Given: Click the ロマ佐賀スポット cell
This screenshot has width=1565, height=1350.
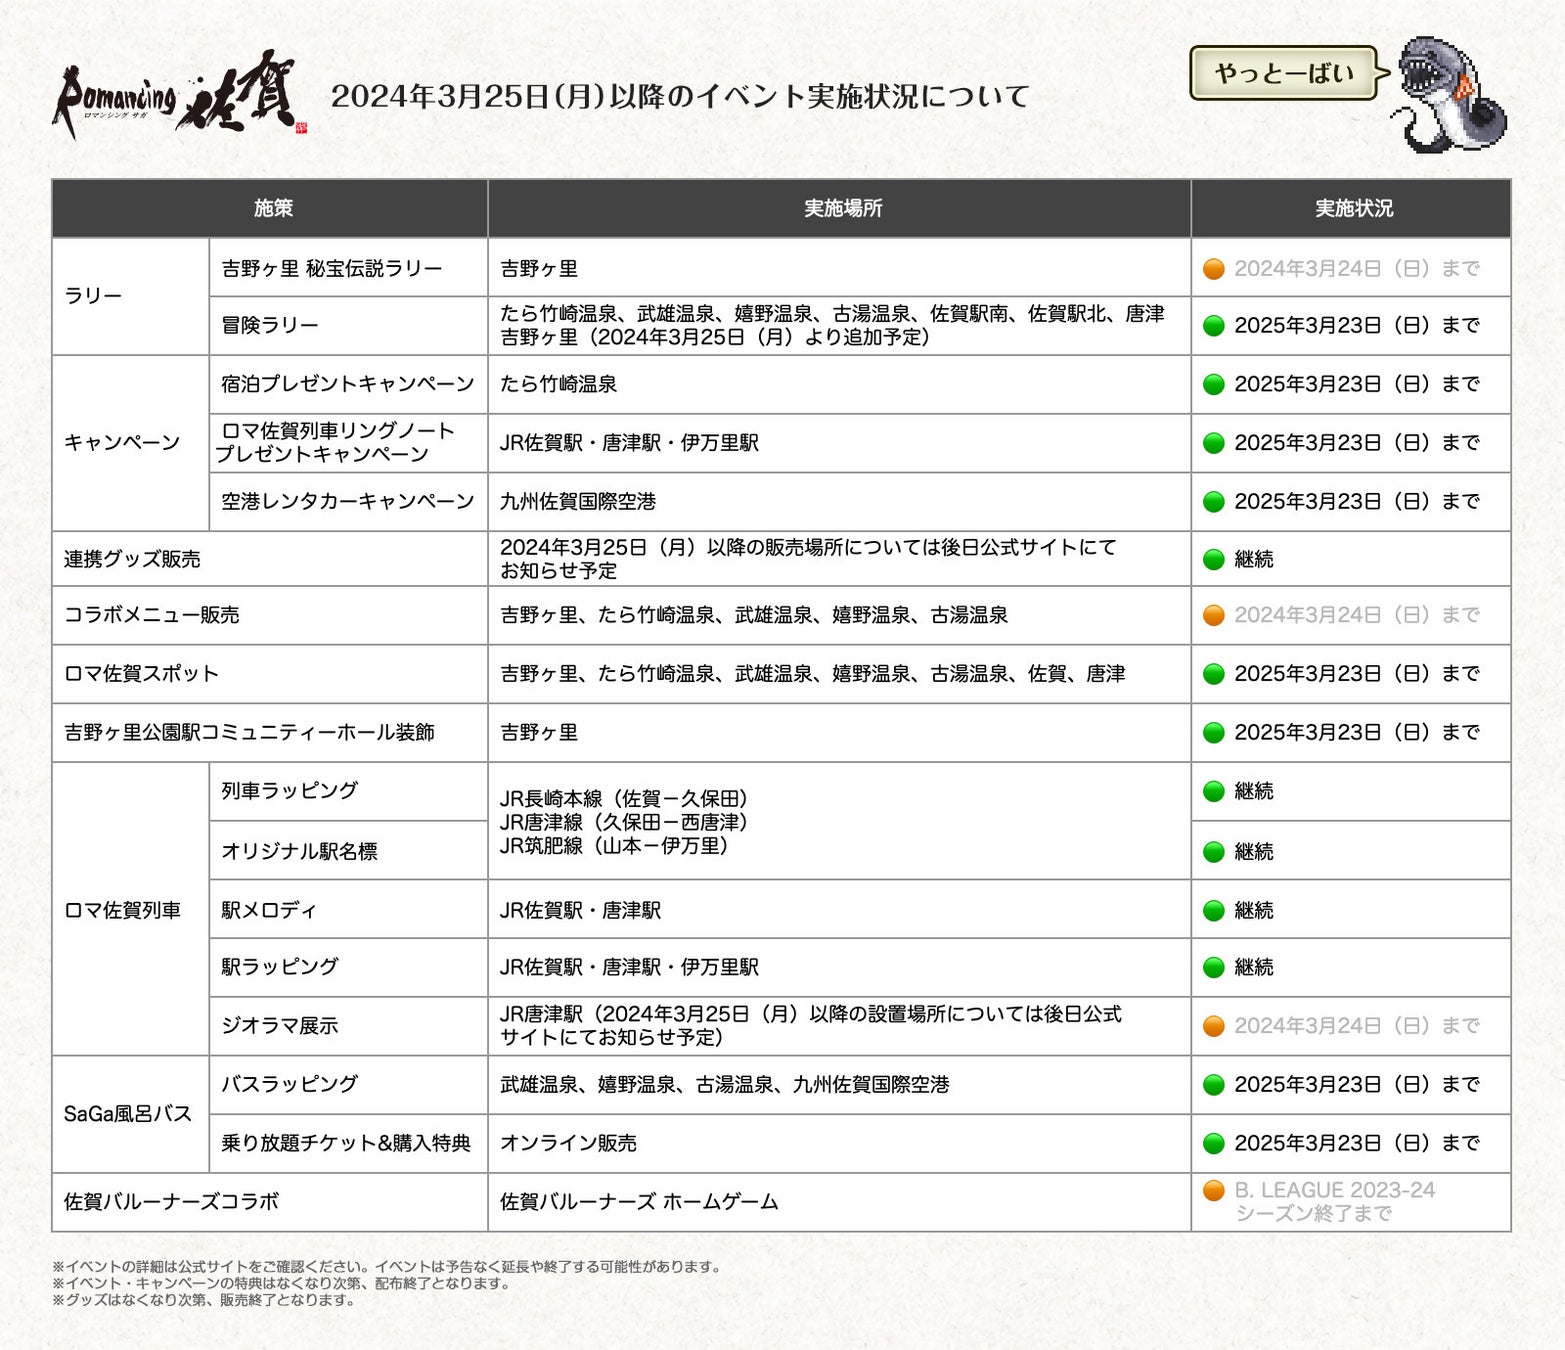Looking at the screenshot, I should 270,674.
